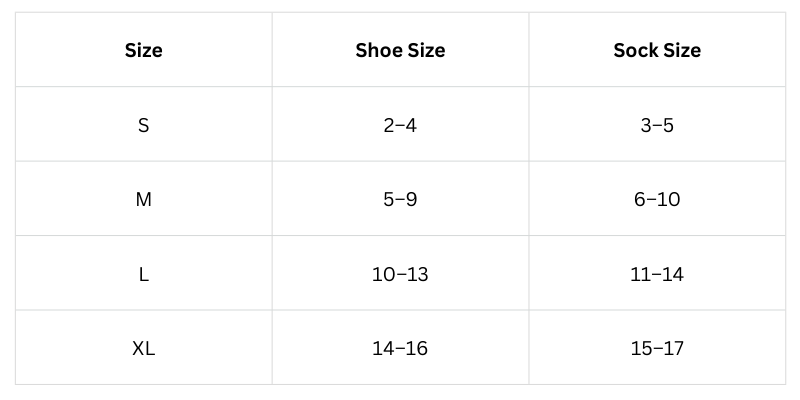Click the 5–9 shoe size cell
This screenshot has height=400, width=800.
coord(400,199)
